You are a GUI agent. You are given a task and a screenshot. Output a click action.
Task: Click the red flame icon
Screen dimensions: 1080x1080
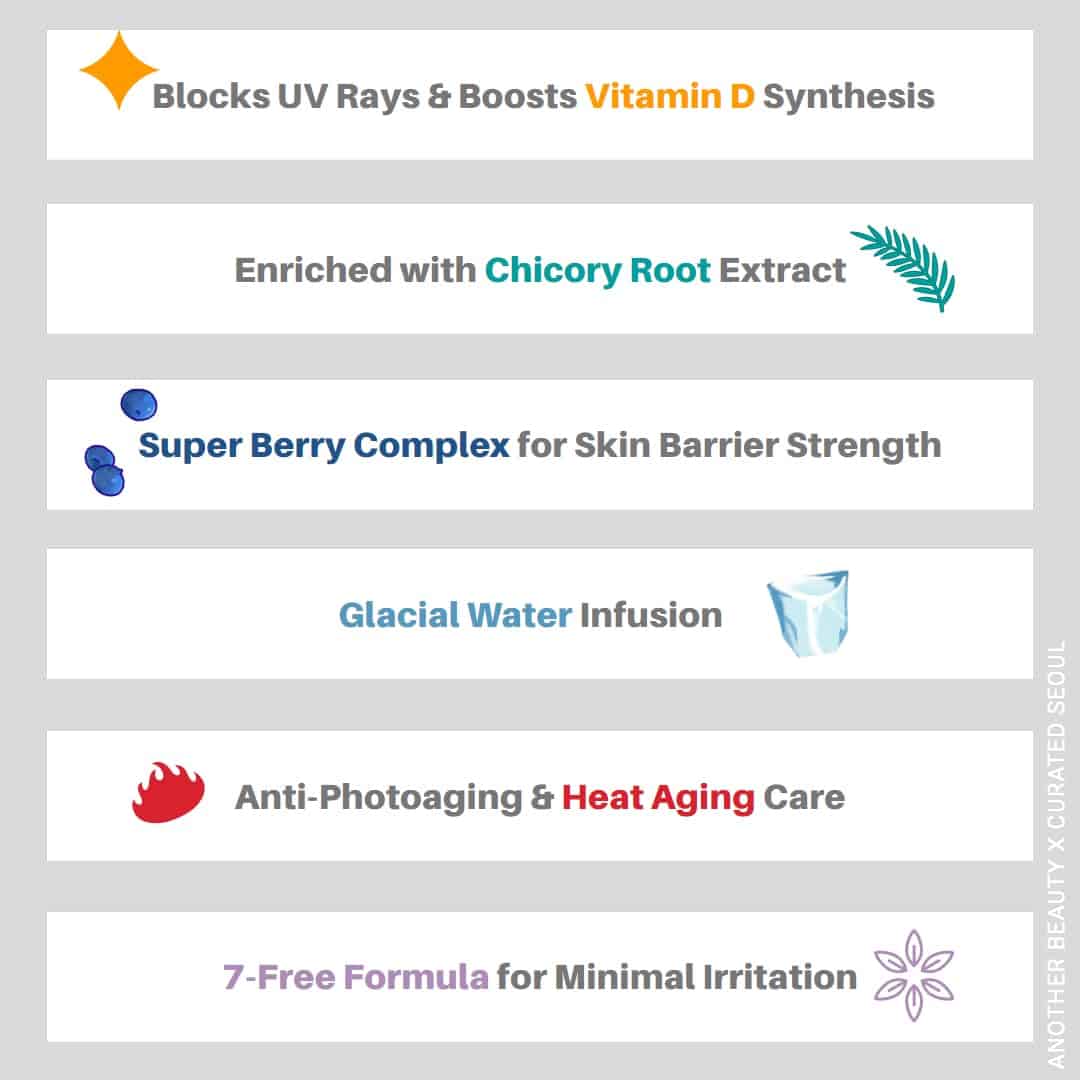pyautogui.click(x=168, y=792)
